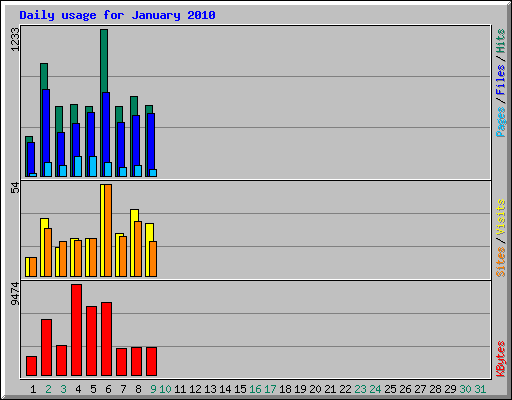The height and width of the screenshot is (400, 512).
Task: Select the yellow visits bar for day 8
Action: tap(134, 215)
